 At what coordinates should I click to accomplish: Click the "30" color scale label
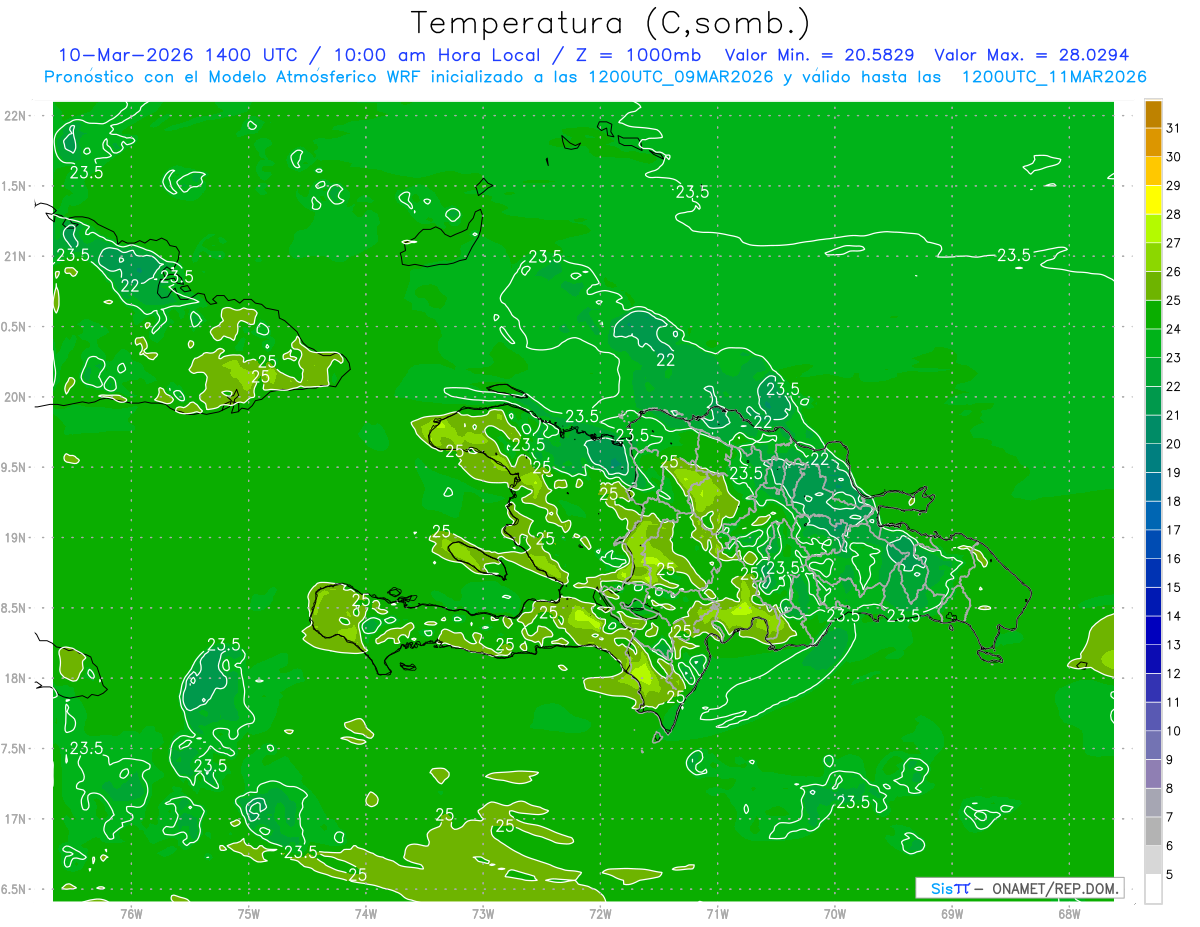coord(1174,157)
